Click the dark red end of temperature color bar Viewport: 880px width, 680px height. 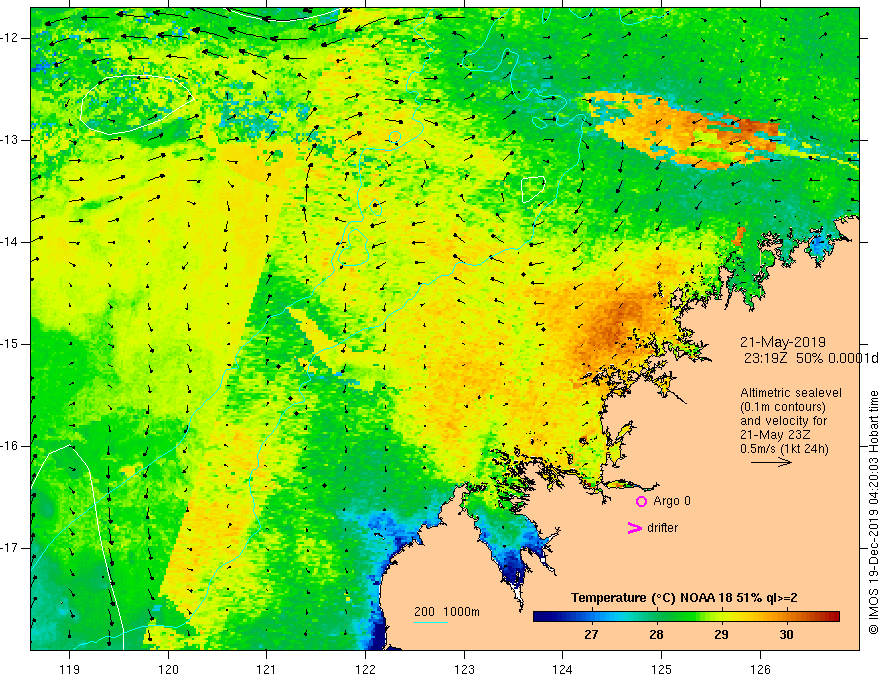[834, 616]
